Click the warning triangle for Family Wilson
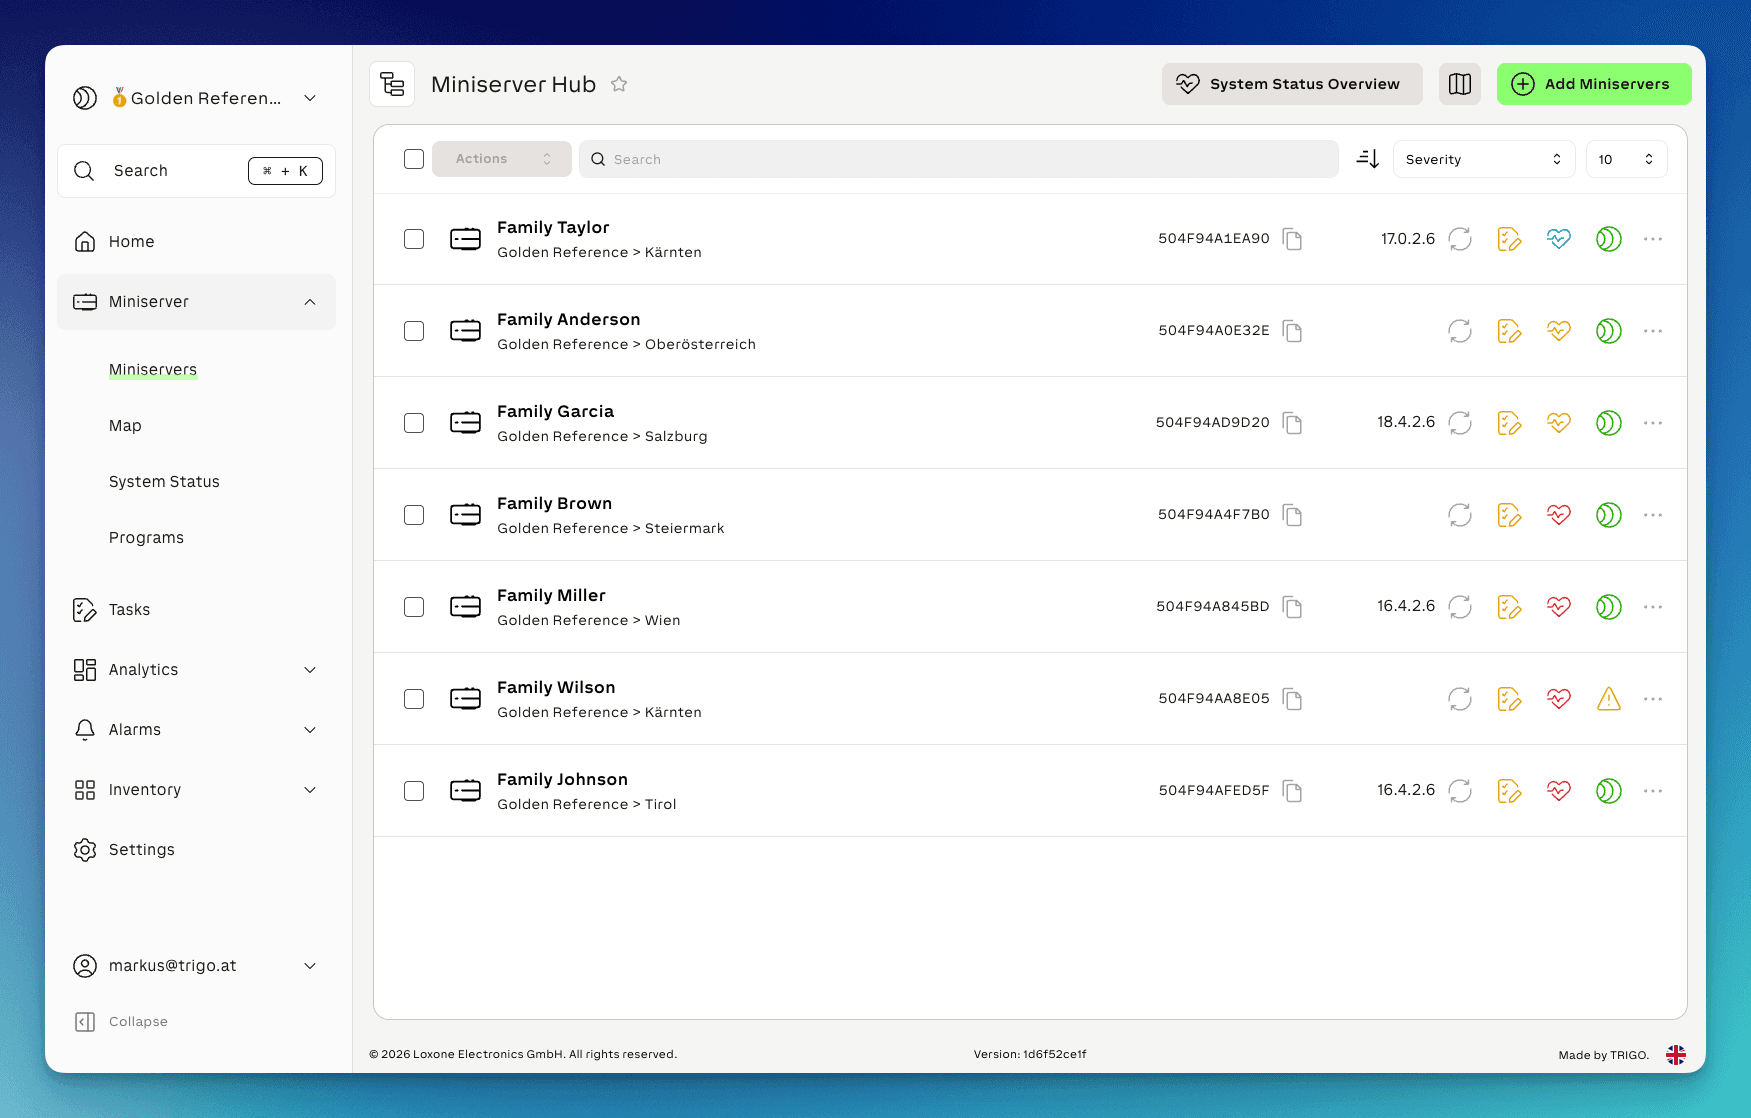 (1609, 699)
